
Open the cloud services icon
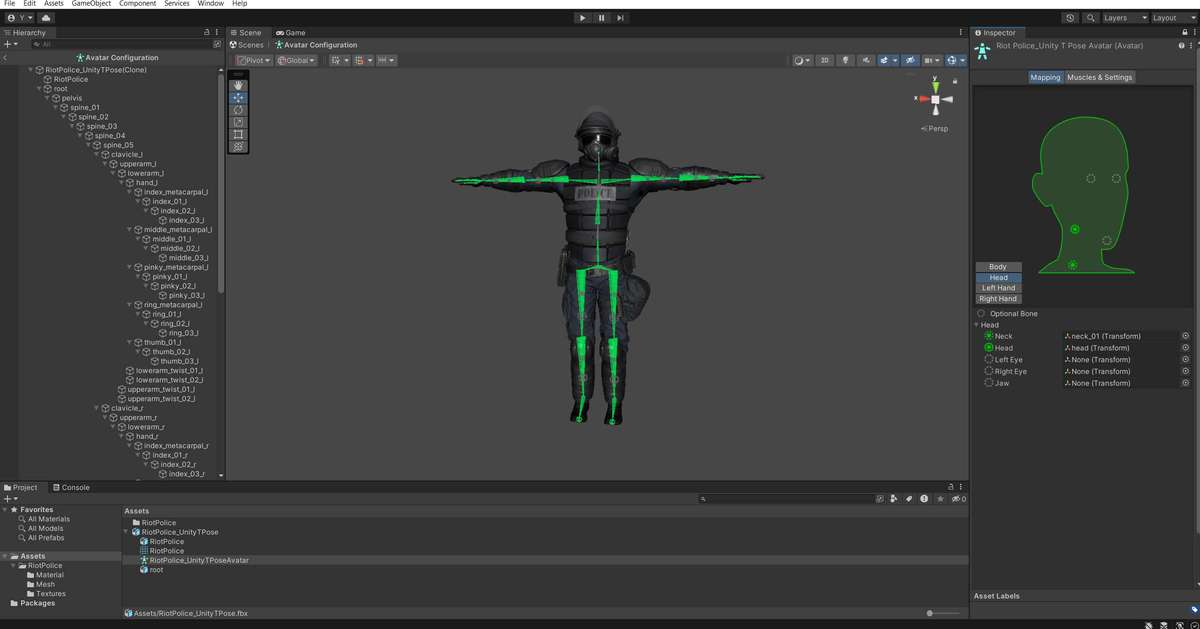[48, 18]
